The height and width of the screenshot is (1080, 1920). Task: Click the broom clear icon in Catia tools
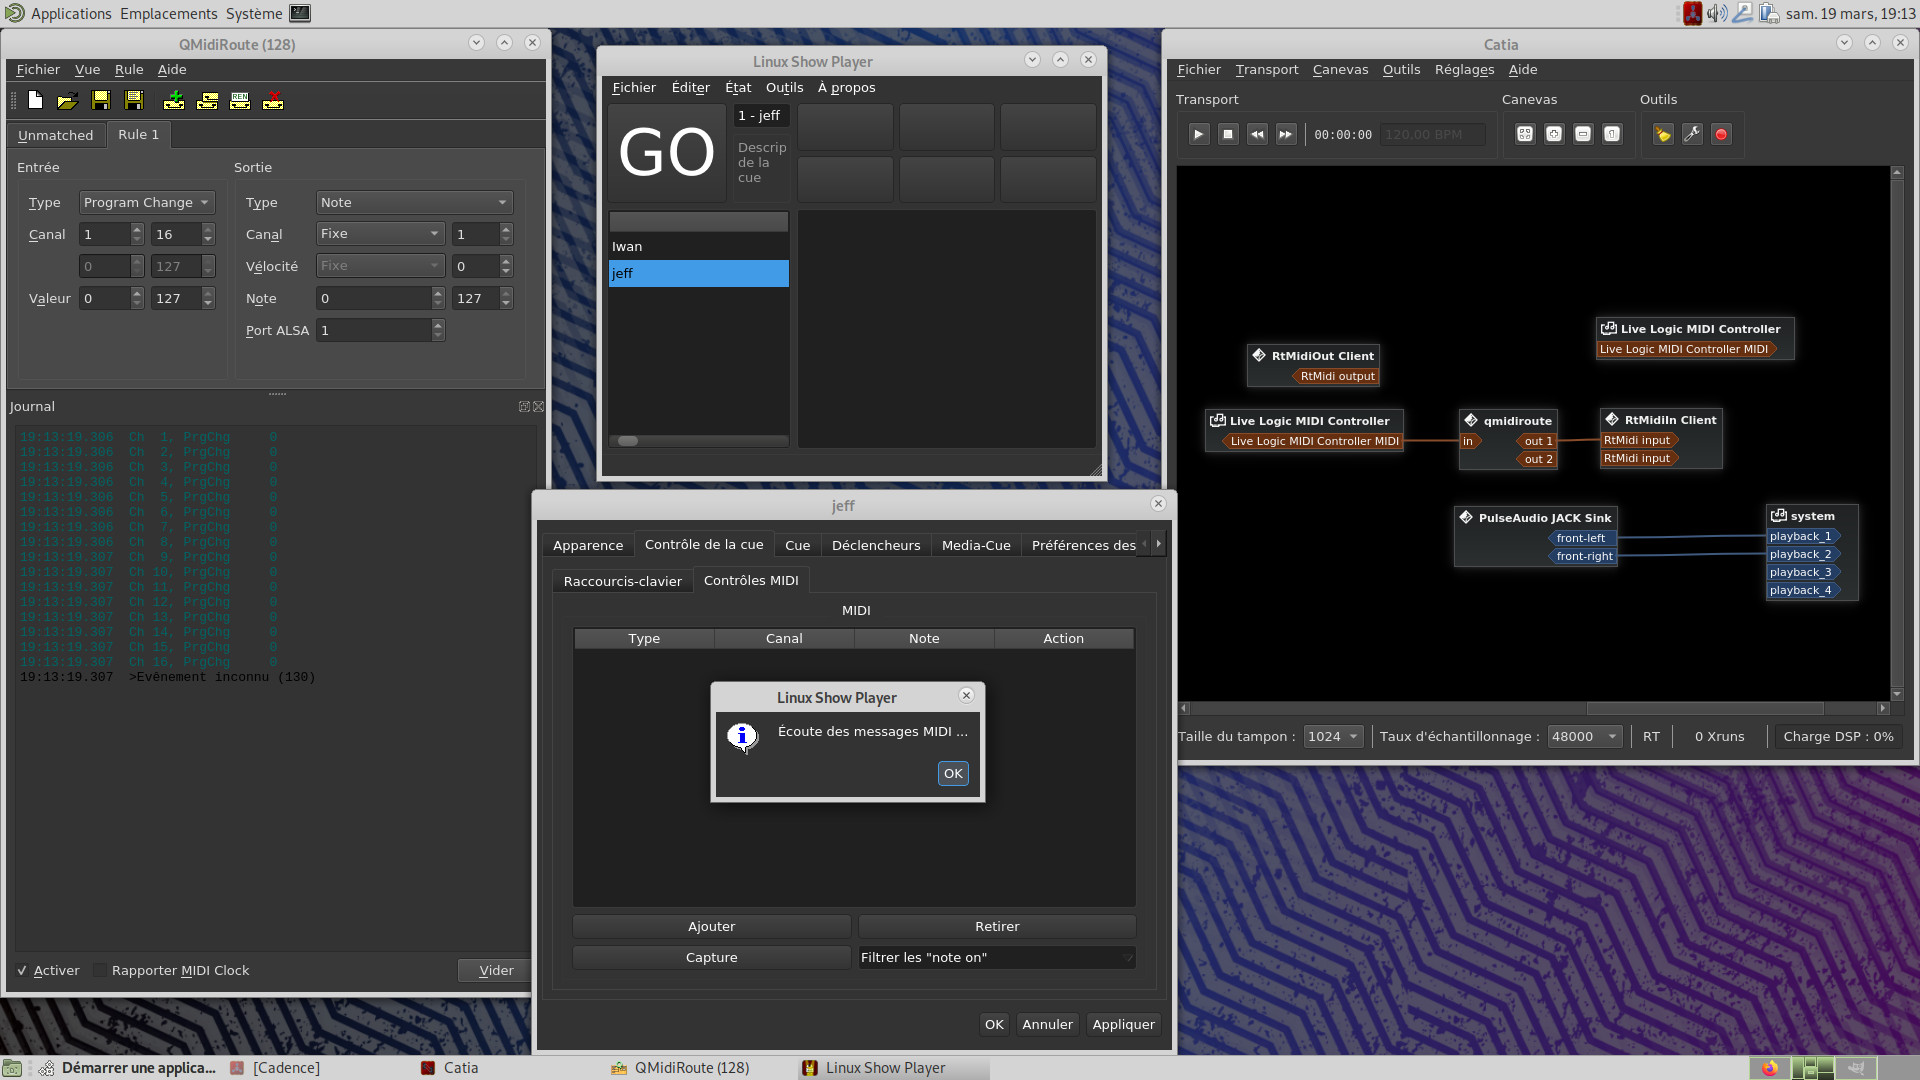(1663, 134)
